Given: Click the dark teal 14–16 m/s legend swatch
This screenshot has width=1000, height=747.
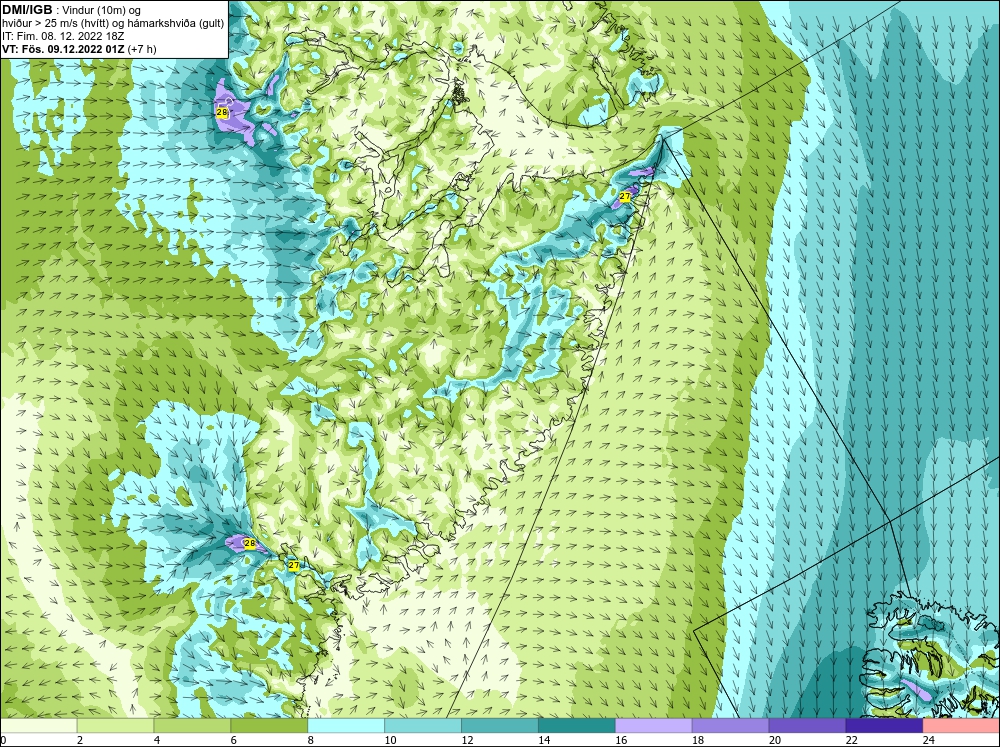Looking at the screenshot, I should [x=577, y=725].
